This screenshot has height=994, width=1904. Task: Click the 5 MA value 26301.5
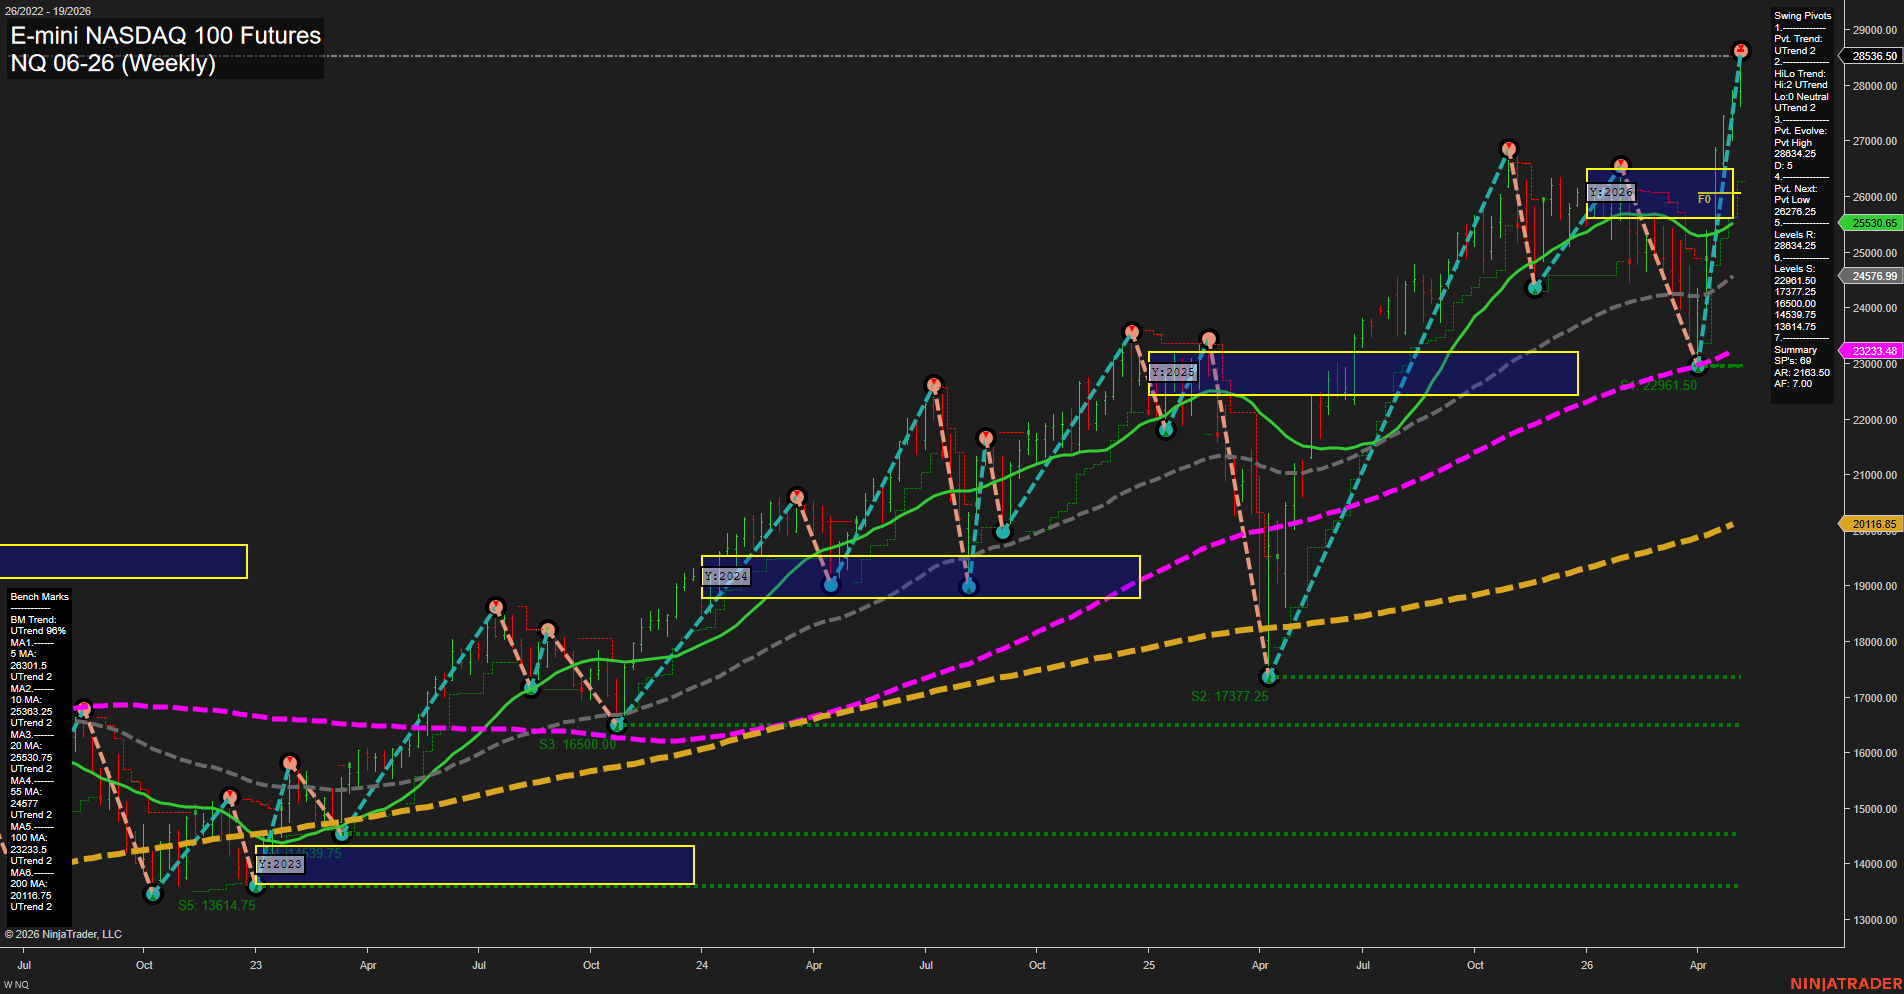(28, 666)
